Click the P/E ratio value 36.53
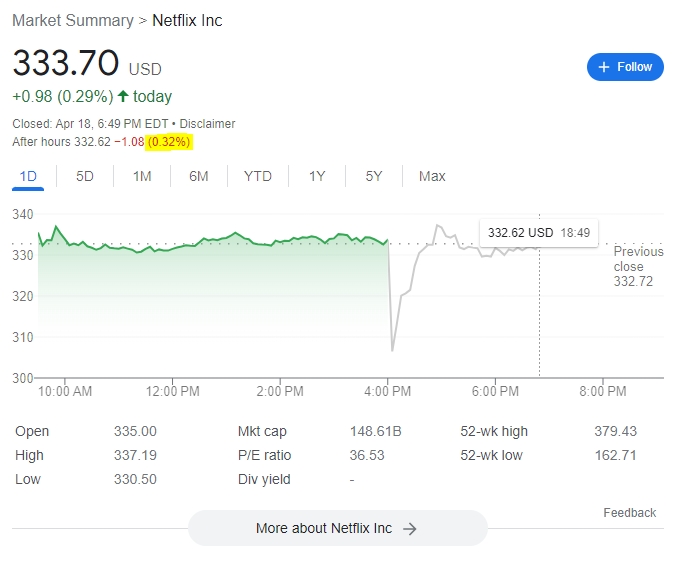This screenshot has width=699, height=561. click(367, 456)
